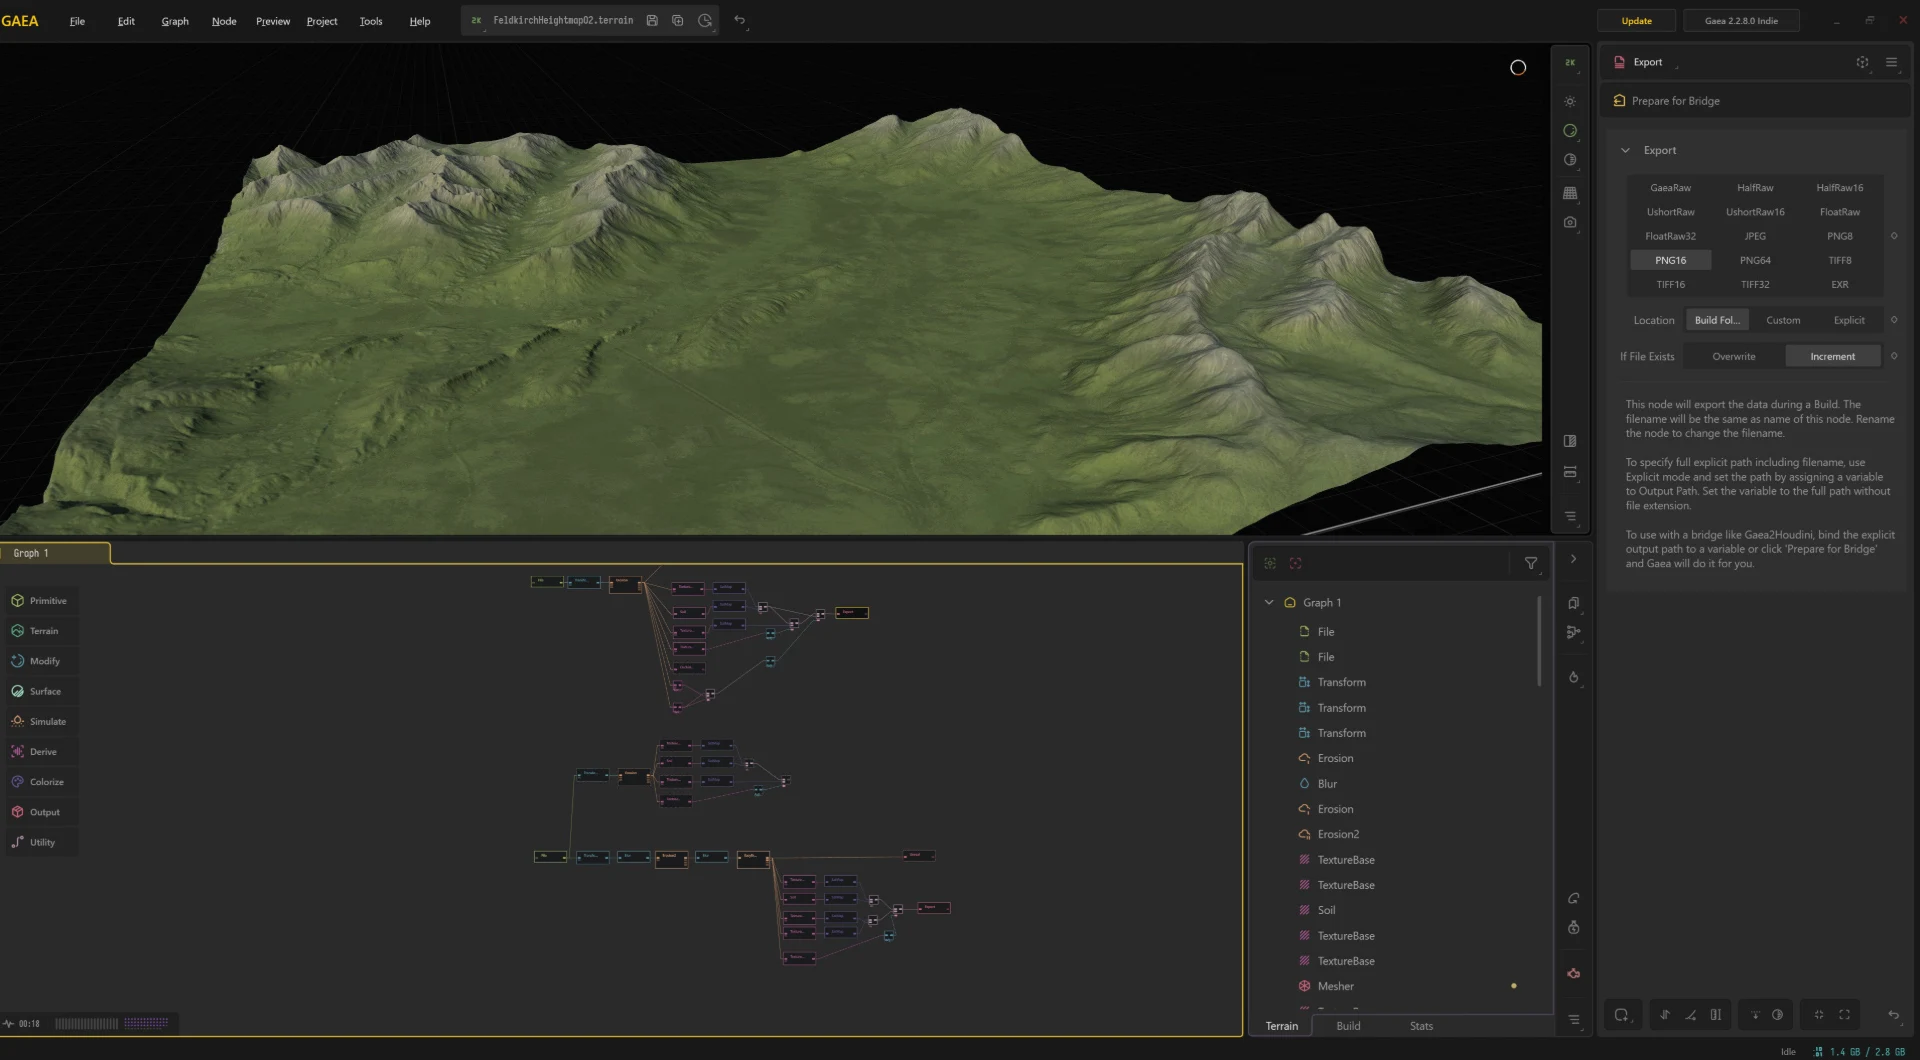Choose EXR export format

point(1839,285)
